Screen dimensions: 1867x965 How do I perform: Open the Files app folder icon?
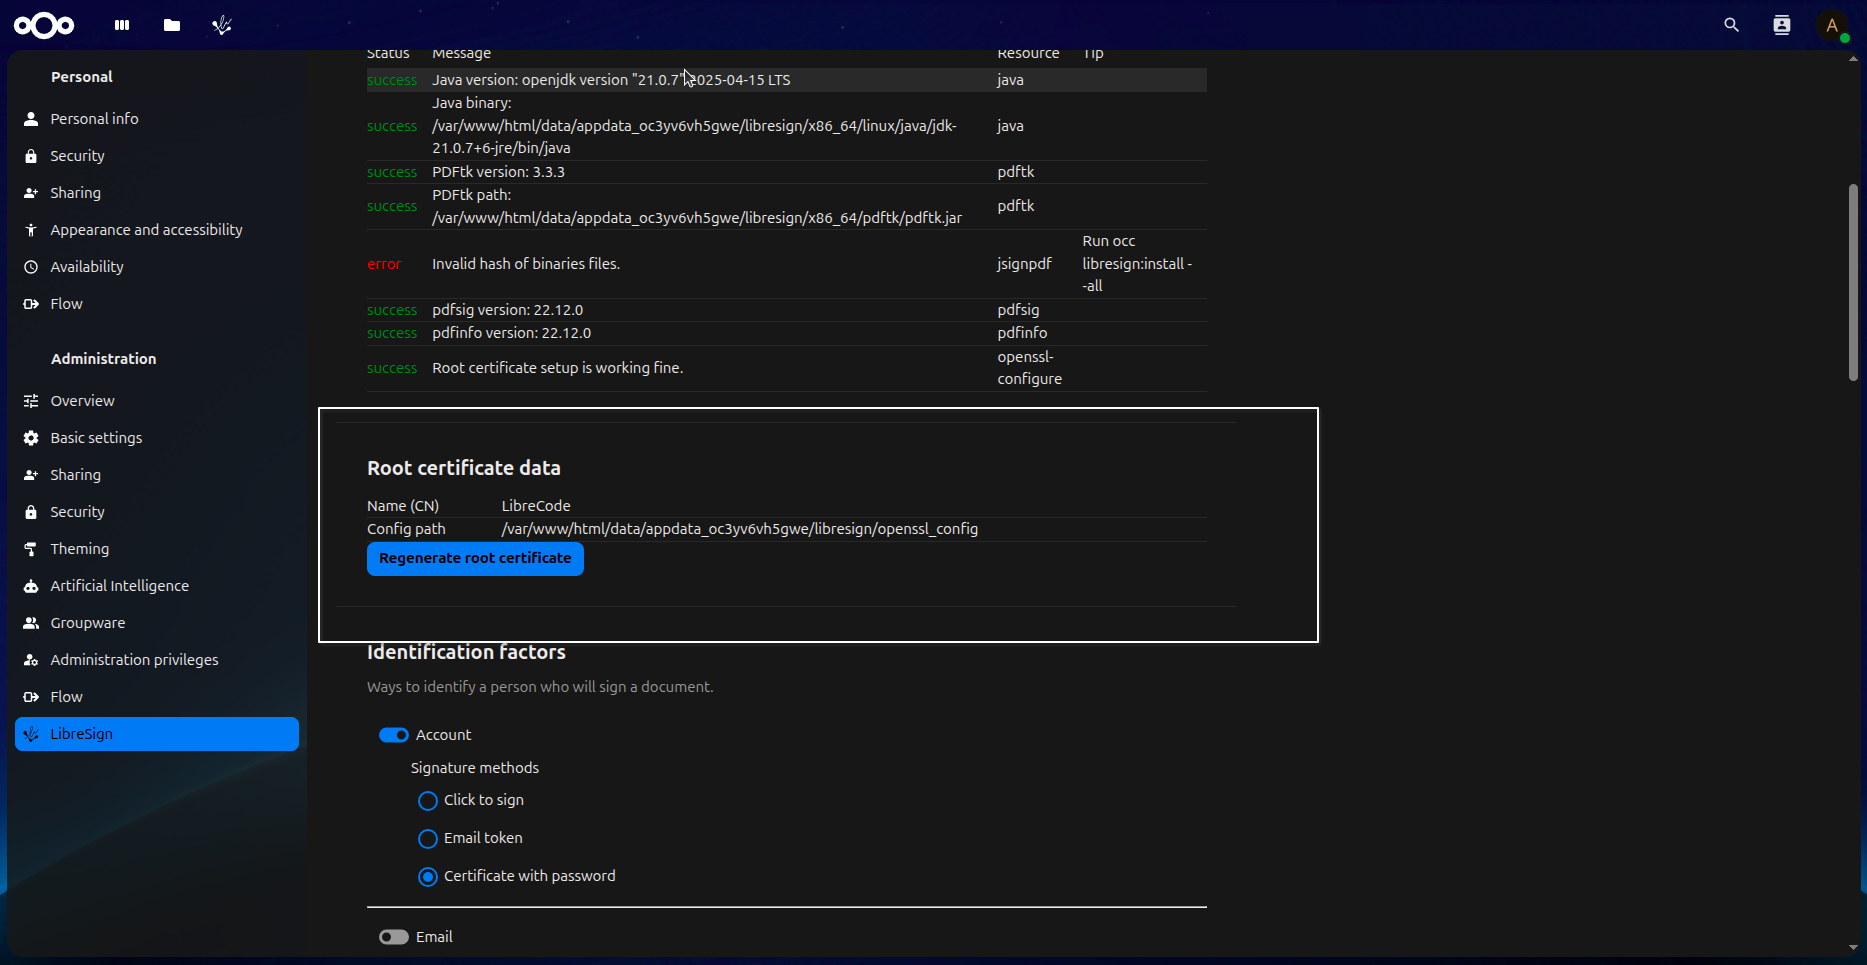coord(172,25)
